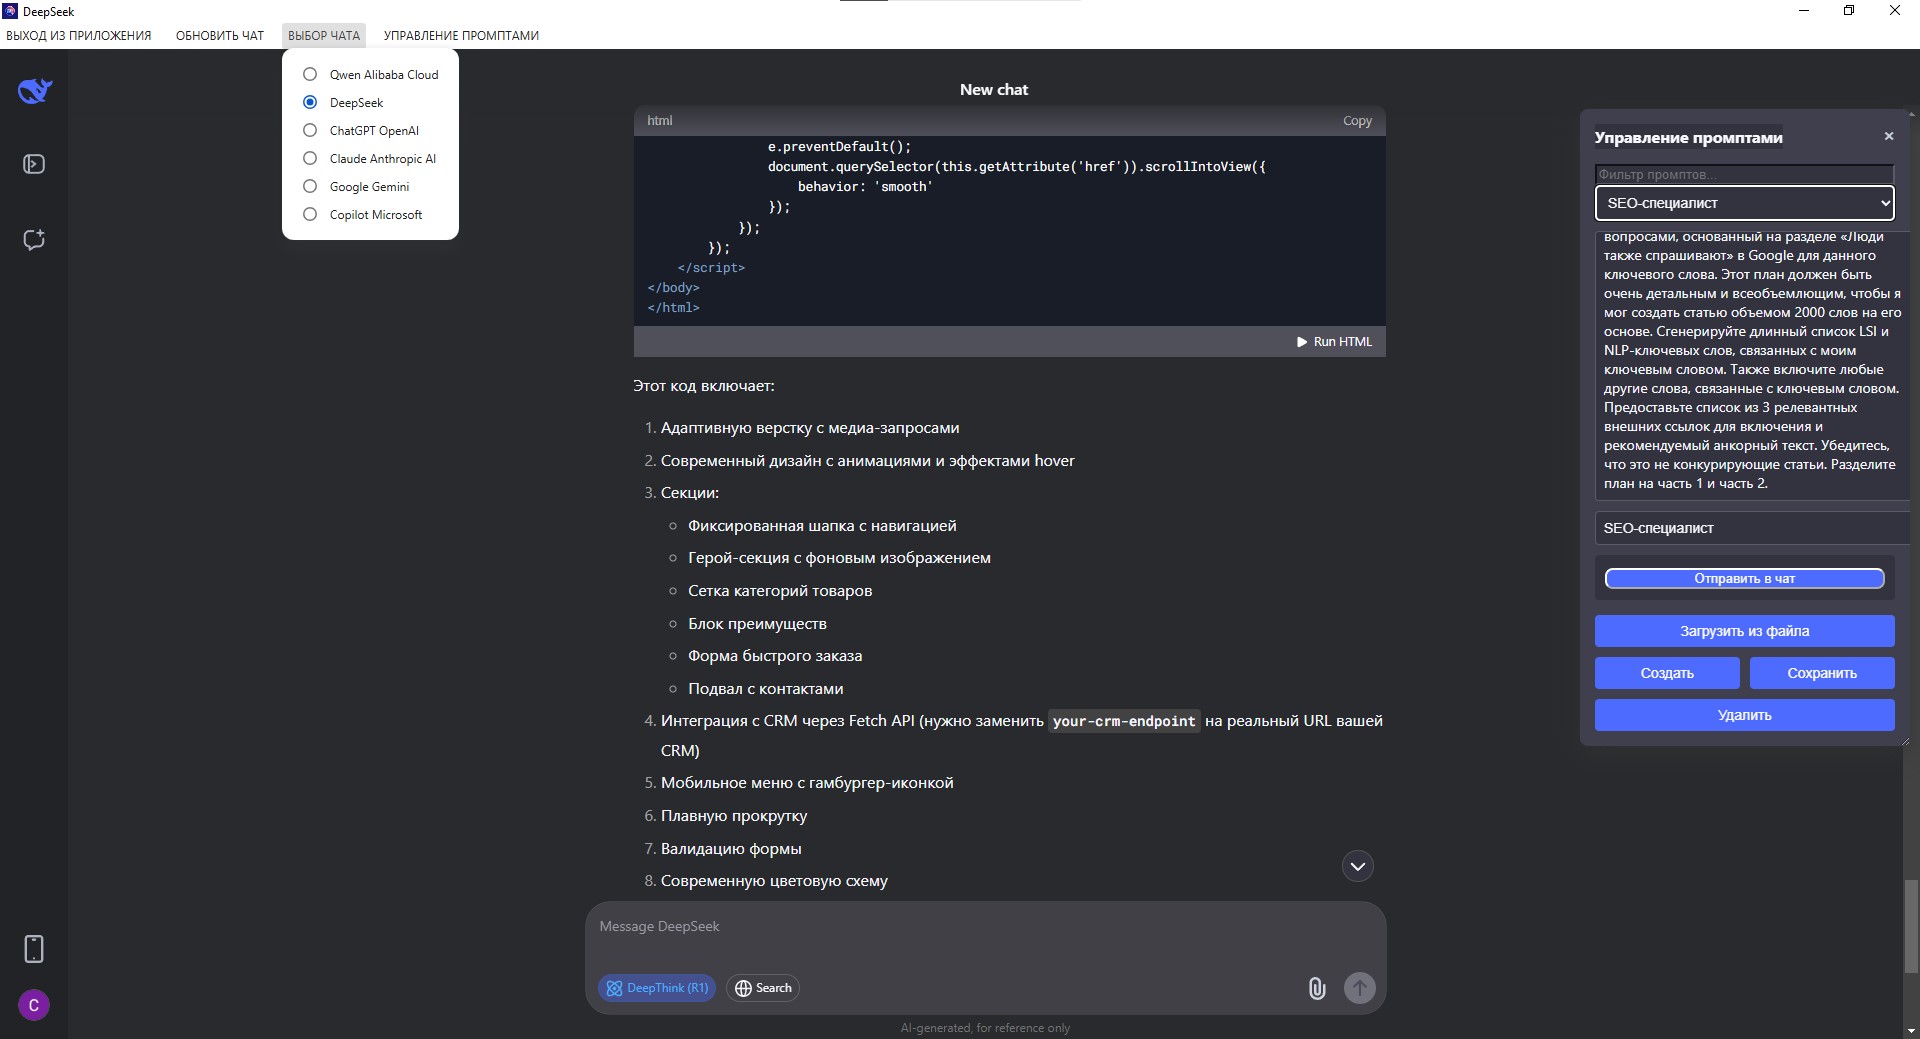This screenshot has width=1920, height=1039.
Task: Close the prompt management panel
Action: click(x=1888, y=136)
